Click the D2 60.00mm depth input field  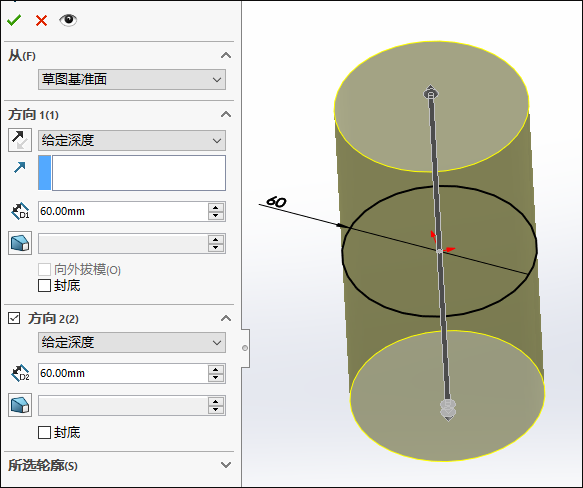click(123, 373)
